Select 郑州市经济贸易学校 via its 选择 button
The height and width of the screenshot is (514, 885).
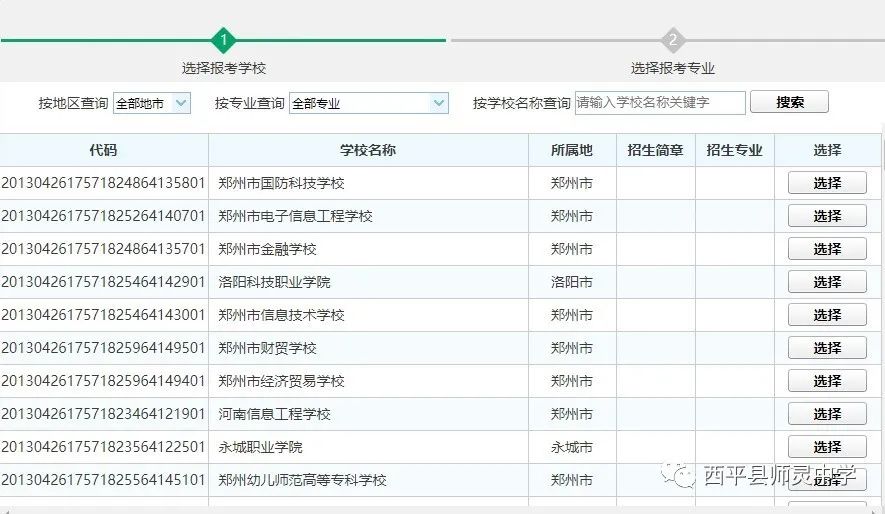pos(827,381)
